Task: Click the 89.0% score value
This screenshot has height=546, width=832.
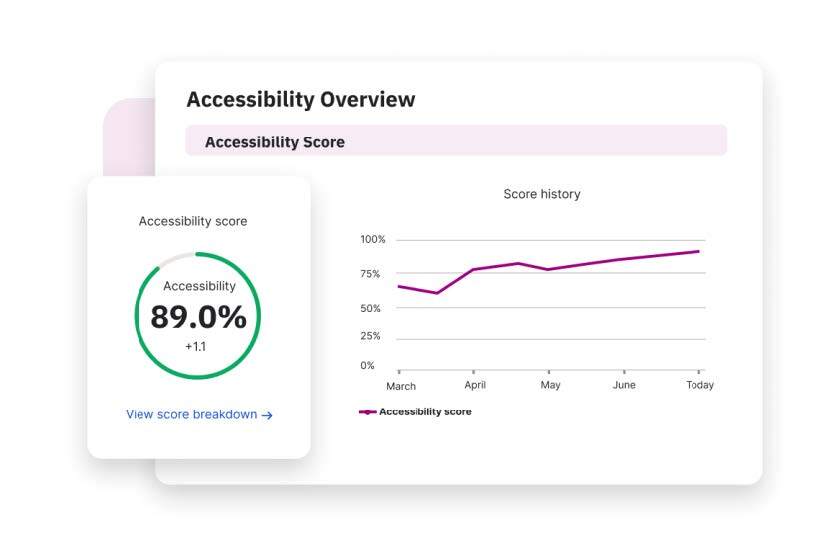Action: [x=198, y=317]
